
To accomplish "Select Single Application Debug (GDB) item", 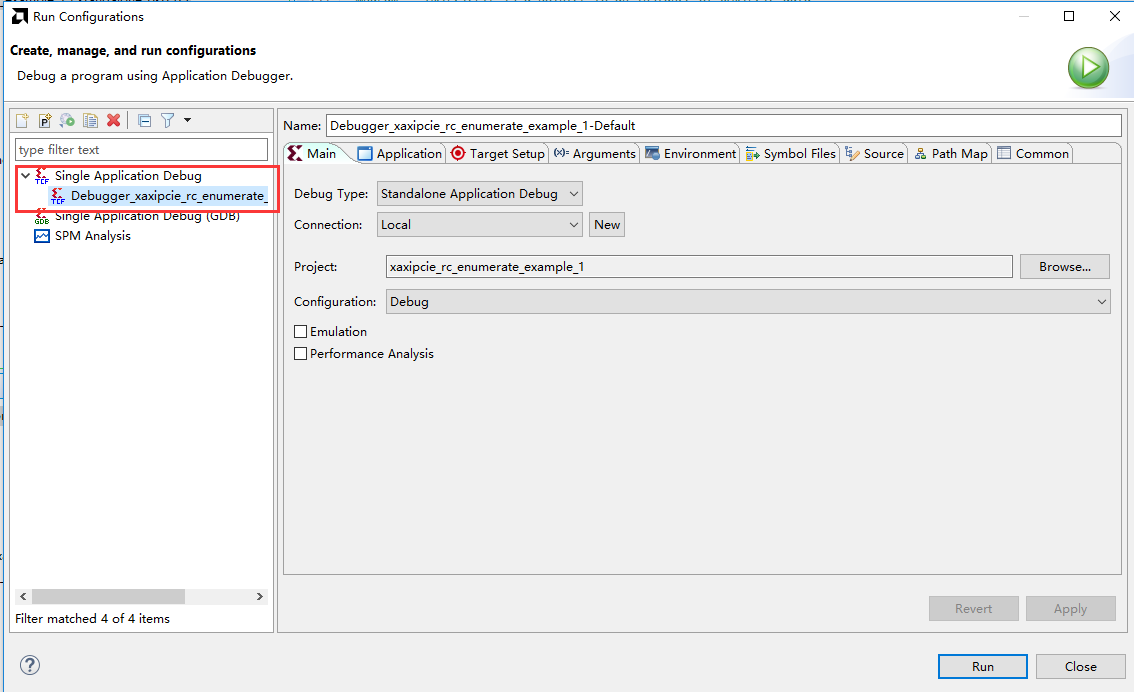I will pyautogui.click(x=148, y=216).
